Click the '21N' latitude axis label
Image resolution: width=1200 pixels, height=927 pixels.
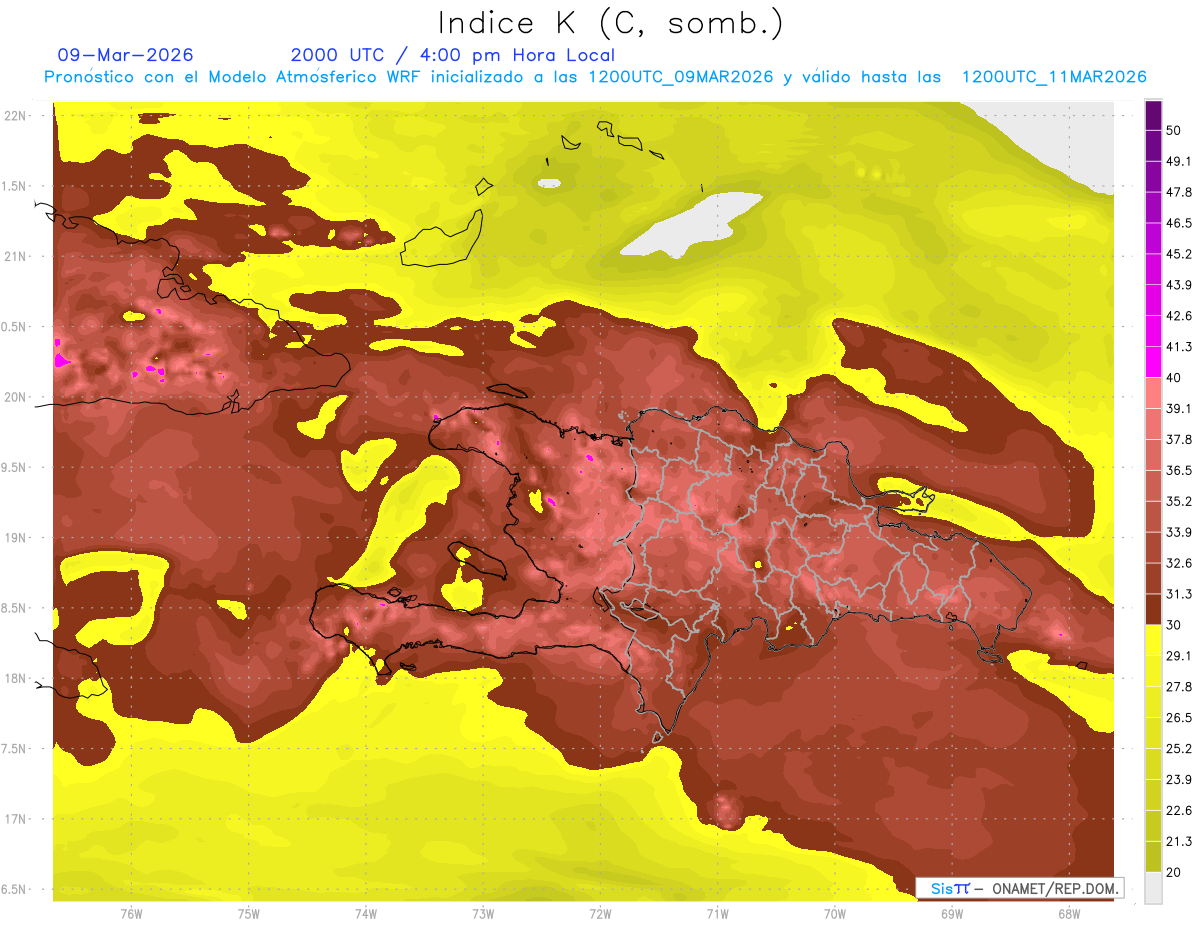[x=16, y=256]
